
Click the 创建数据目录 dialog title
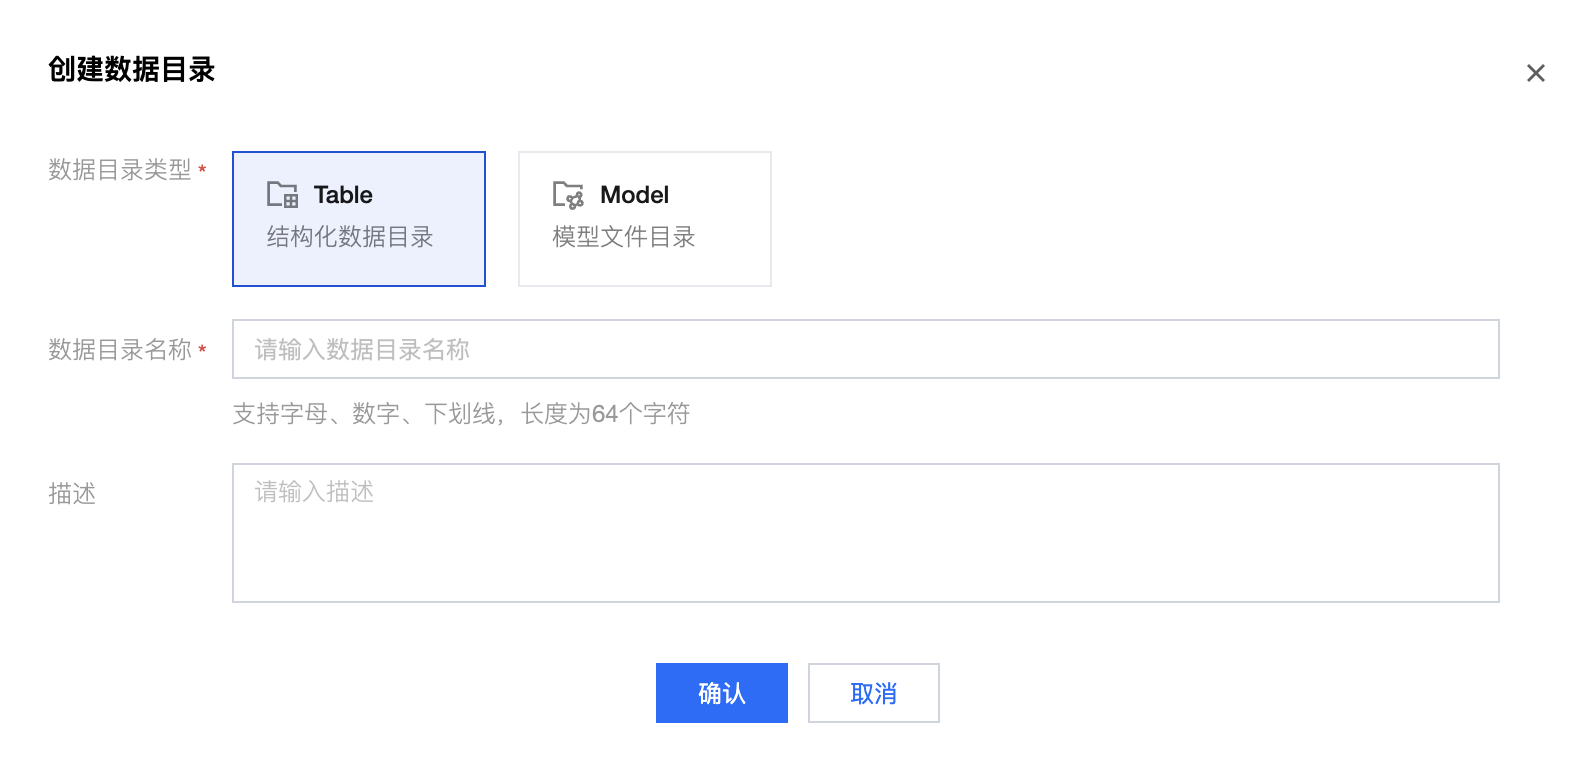point(131,70)
